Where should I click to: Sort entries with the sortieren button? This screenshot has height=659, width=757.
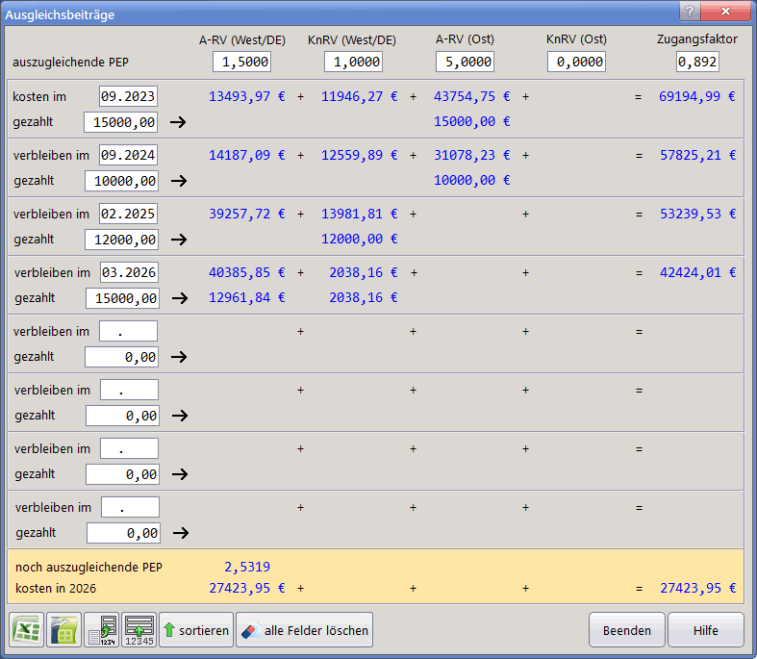pyautogui.click(x=196, y=631)
